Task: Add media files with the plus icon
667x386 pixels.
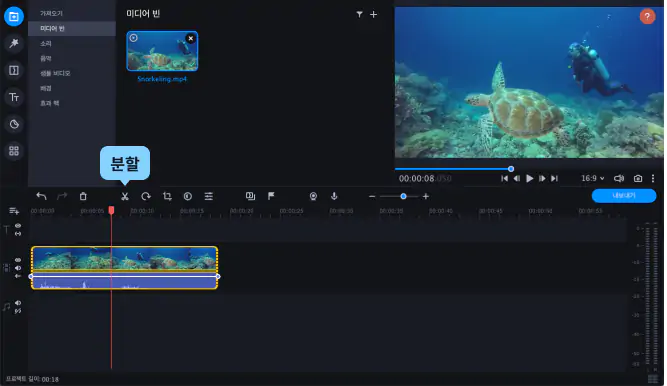Action: point(373,14)
